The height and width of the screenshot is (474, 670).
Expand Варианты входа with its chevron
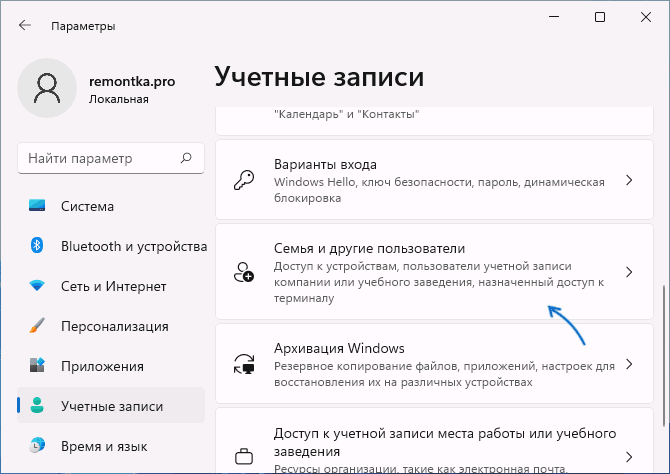(629, 180)
